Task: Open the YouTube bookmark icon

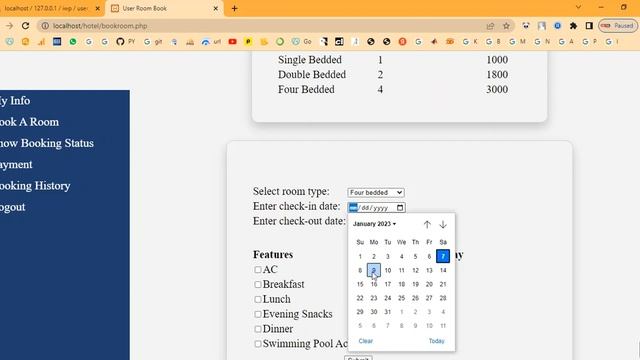Action: 232,42
